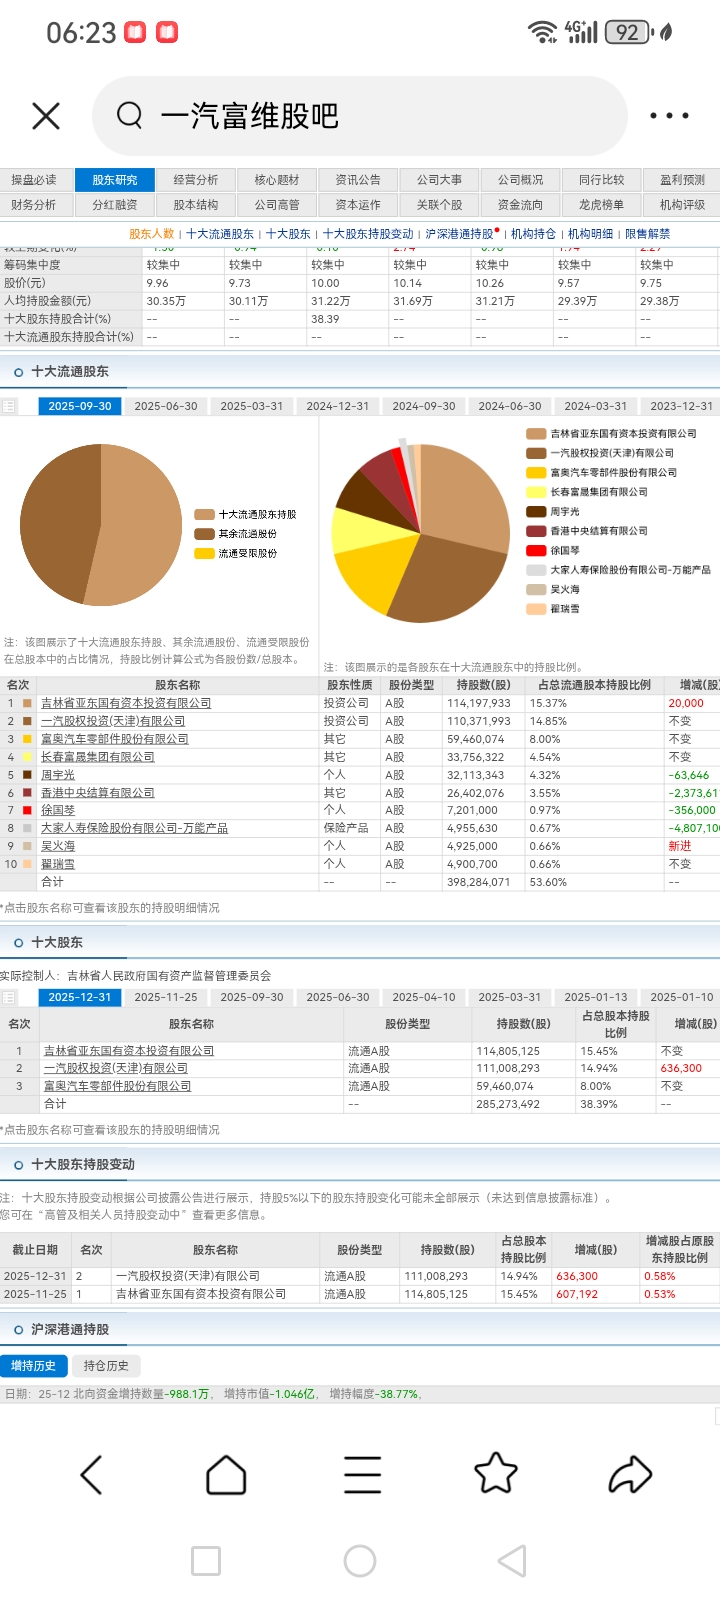This screenshot has height=1600, width=720.
Task: Open shareholder 吴火海 details
Action: pyautogui.click(x=58, y=846)
